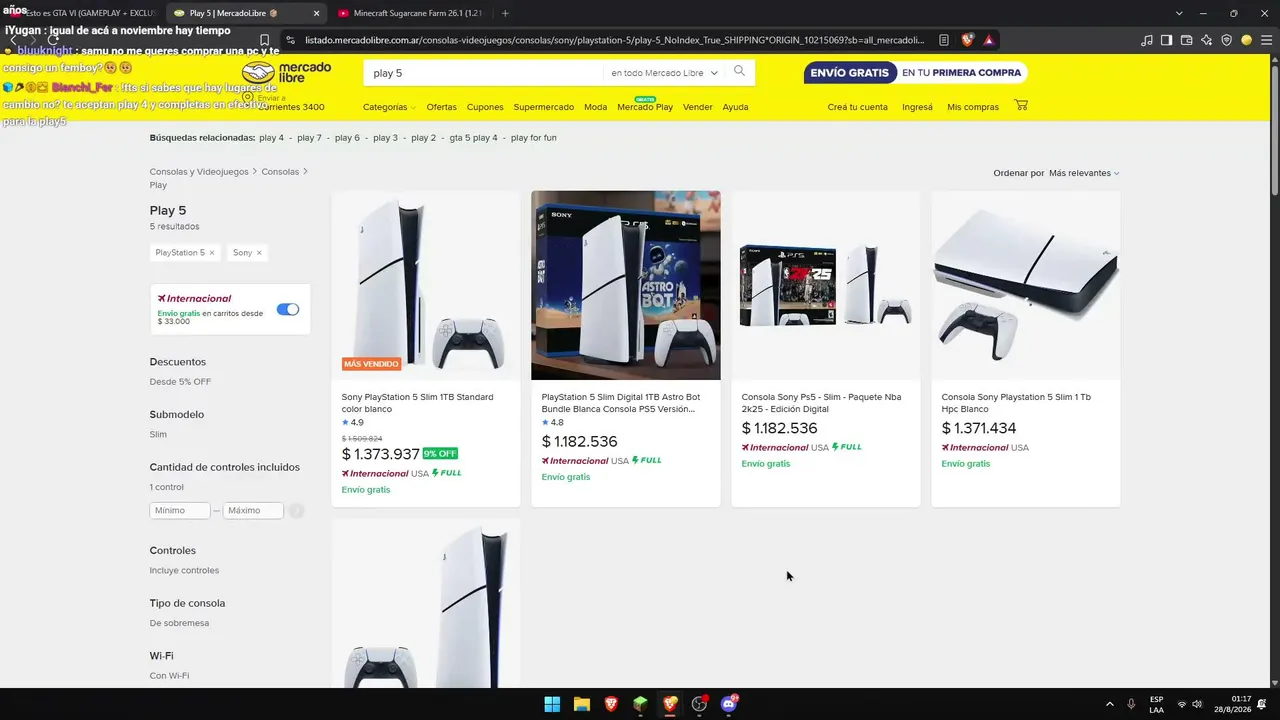This screenshot has width=1280, height=720.
Task: Go to the Moda section
Action: tap(595, 107)
